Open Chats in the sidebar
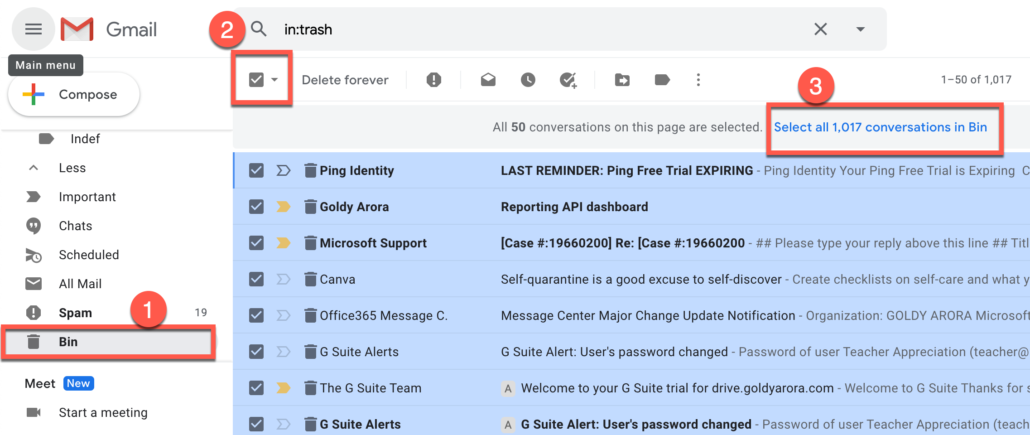 (75, 226)
